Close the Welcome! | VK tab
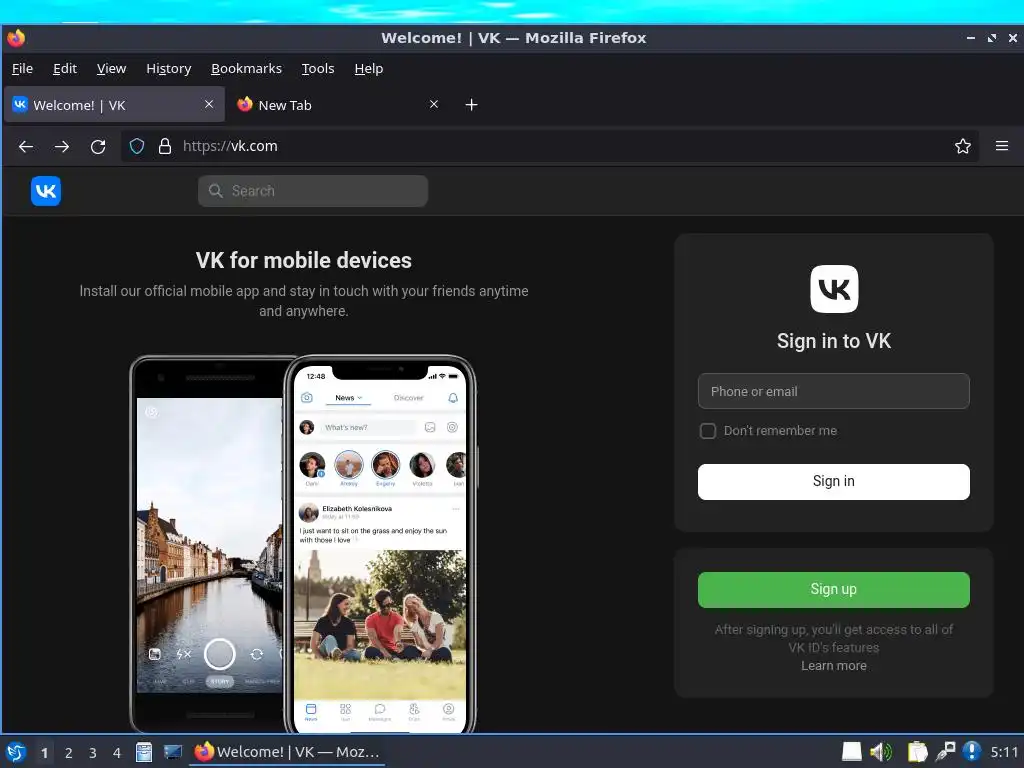The image size is (1024, 768). [x=209, y=104]
